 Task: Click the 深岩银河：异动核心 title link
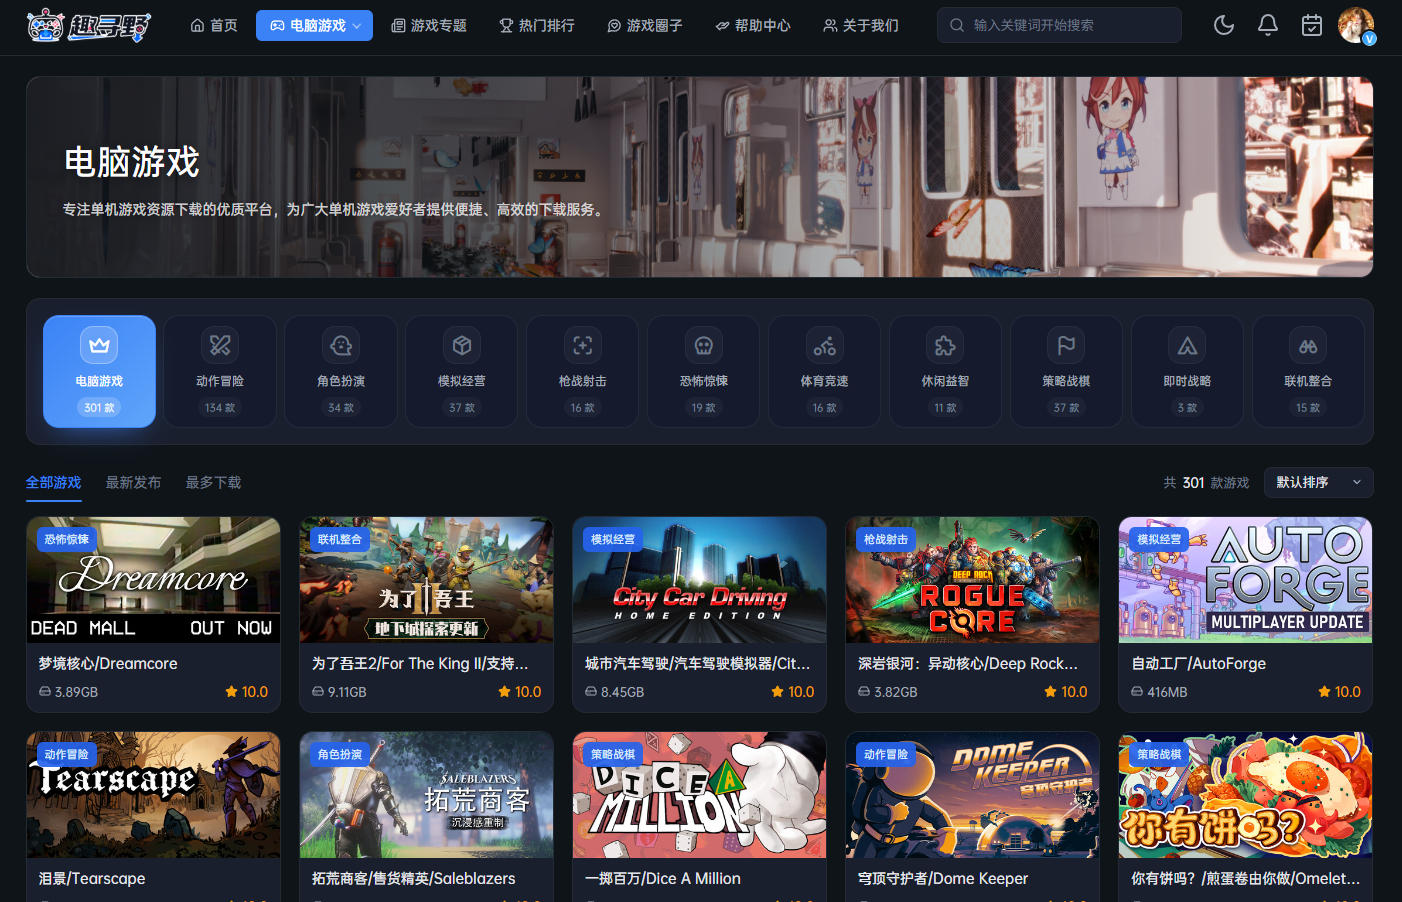pos(968,663)
